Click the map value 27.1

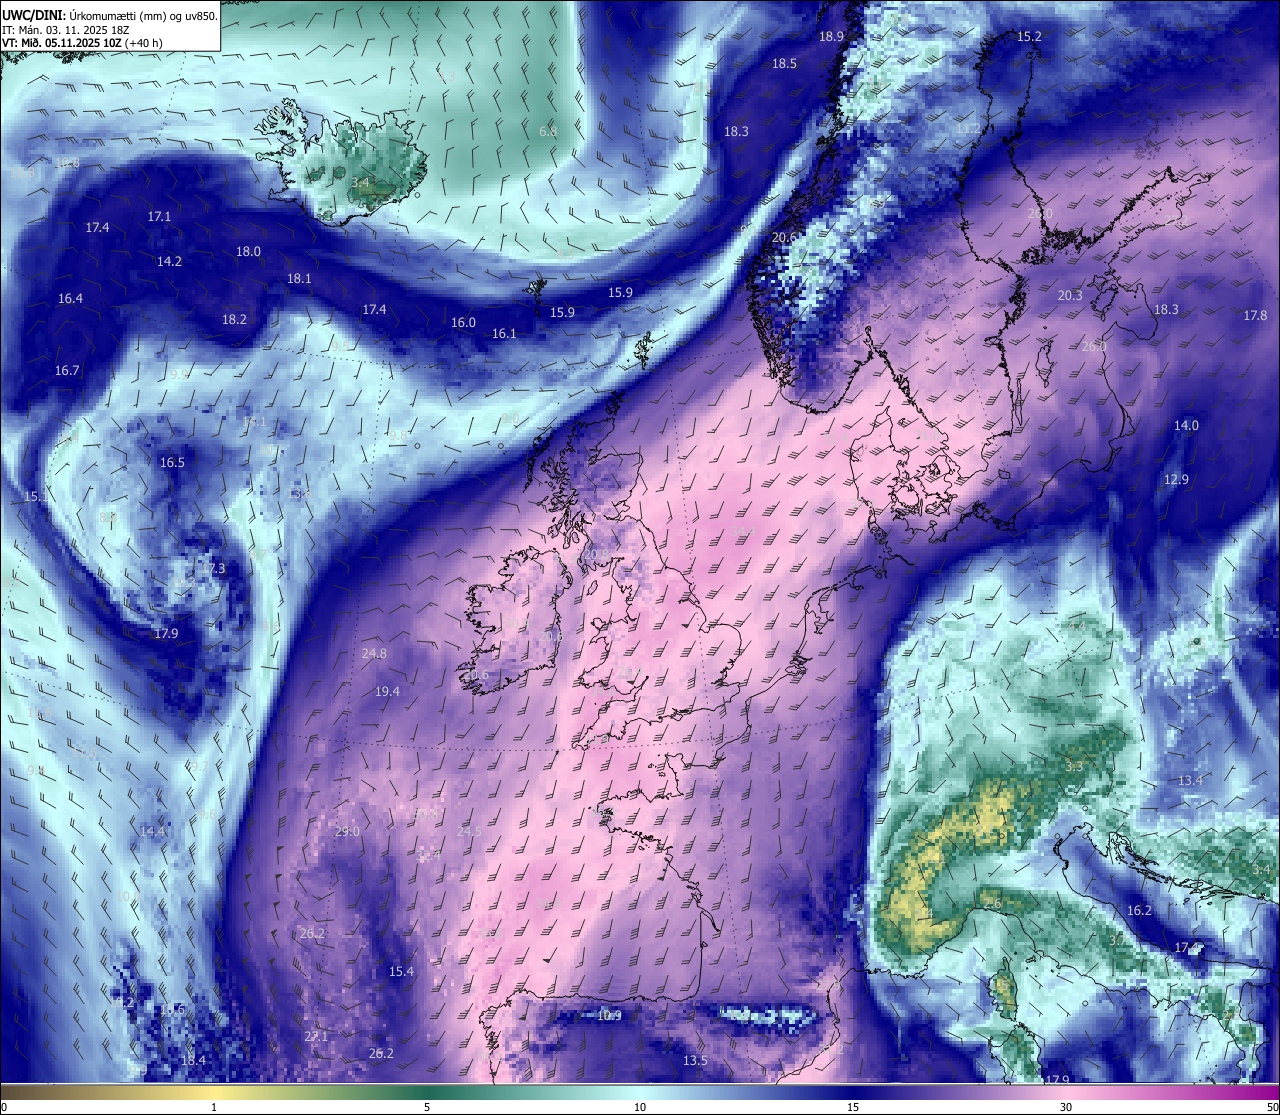point(316,1037)
